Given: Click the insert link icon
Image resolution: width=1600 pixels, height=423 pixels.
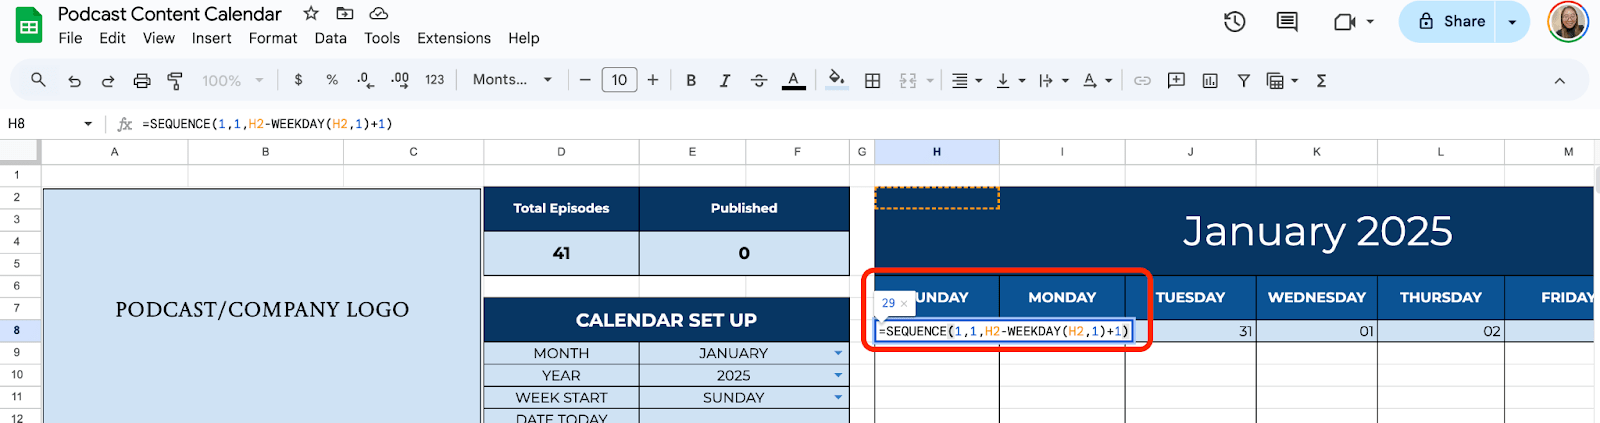Looking at the screenshot, I should click(x=1142, y=80).
